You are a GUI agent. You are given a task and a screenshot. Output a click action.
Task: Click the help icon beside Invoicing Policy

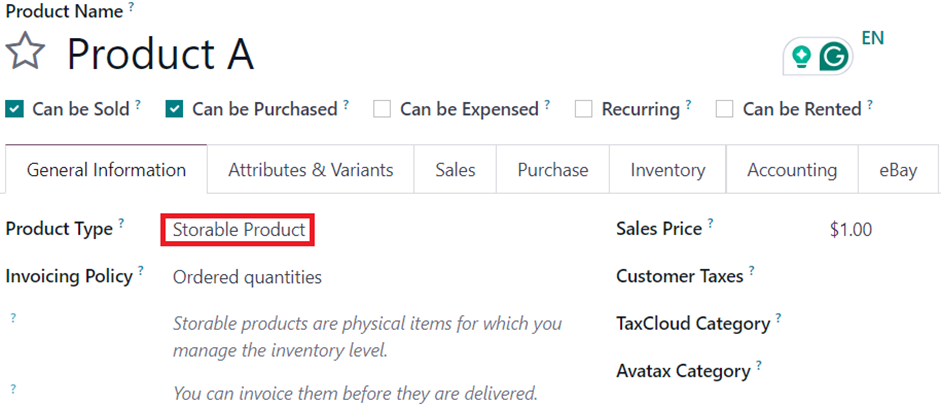pyautogui.click(x=141, y=270)
